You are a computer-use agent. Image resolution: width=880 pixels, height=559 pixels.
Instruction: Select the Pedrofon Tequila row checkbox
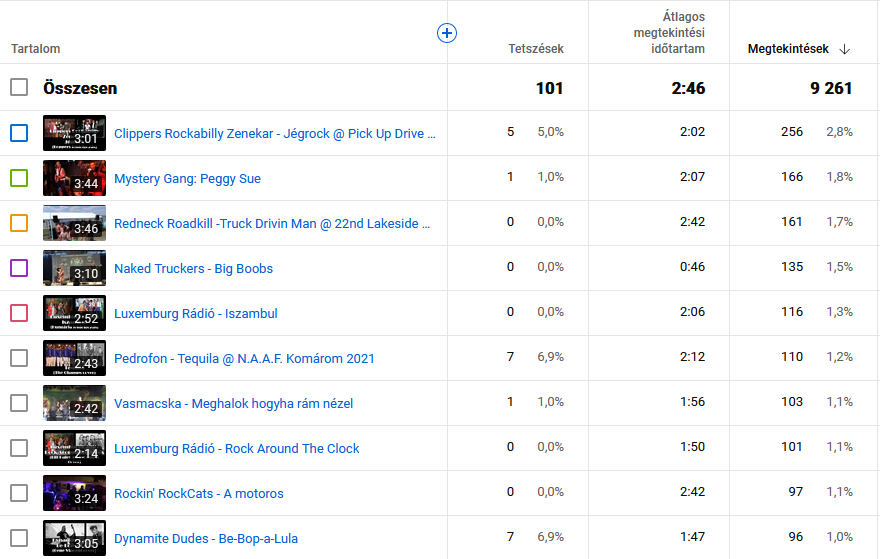click(19, 358)
